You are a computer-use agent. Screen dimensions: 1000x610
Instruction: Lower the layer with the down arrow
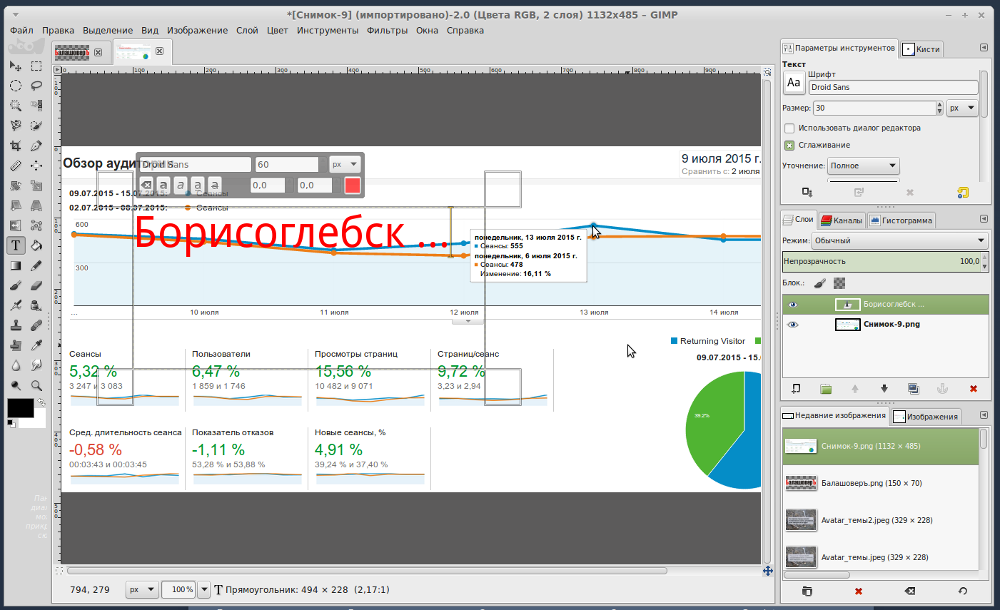(x=884, y=389)
